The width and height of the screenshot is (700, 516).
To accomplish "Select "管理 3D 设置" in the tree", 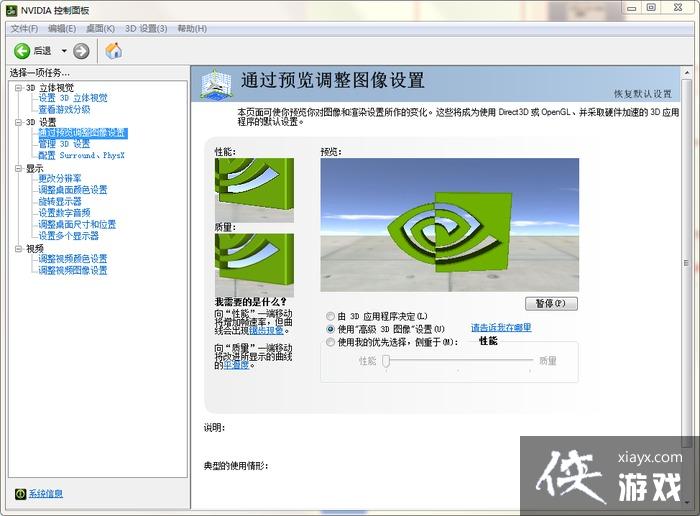I will click(x=64, y=144).
